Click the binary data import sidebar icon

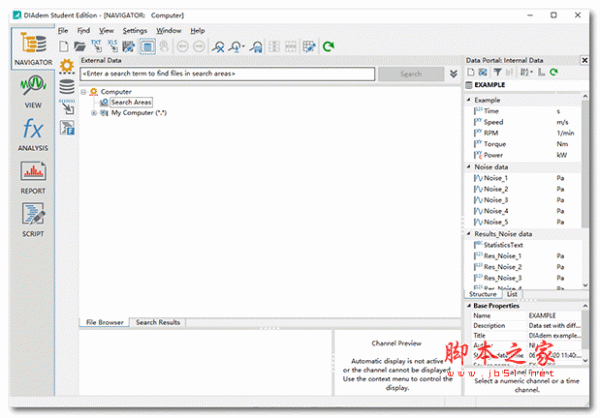tap(67, 107)
